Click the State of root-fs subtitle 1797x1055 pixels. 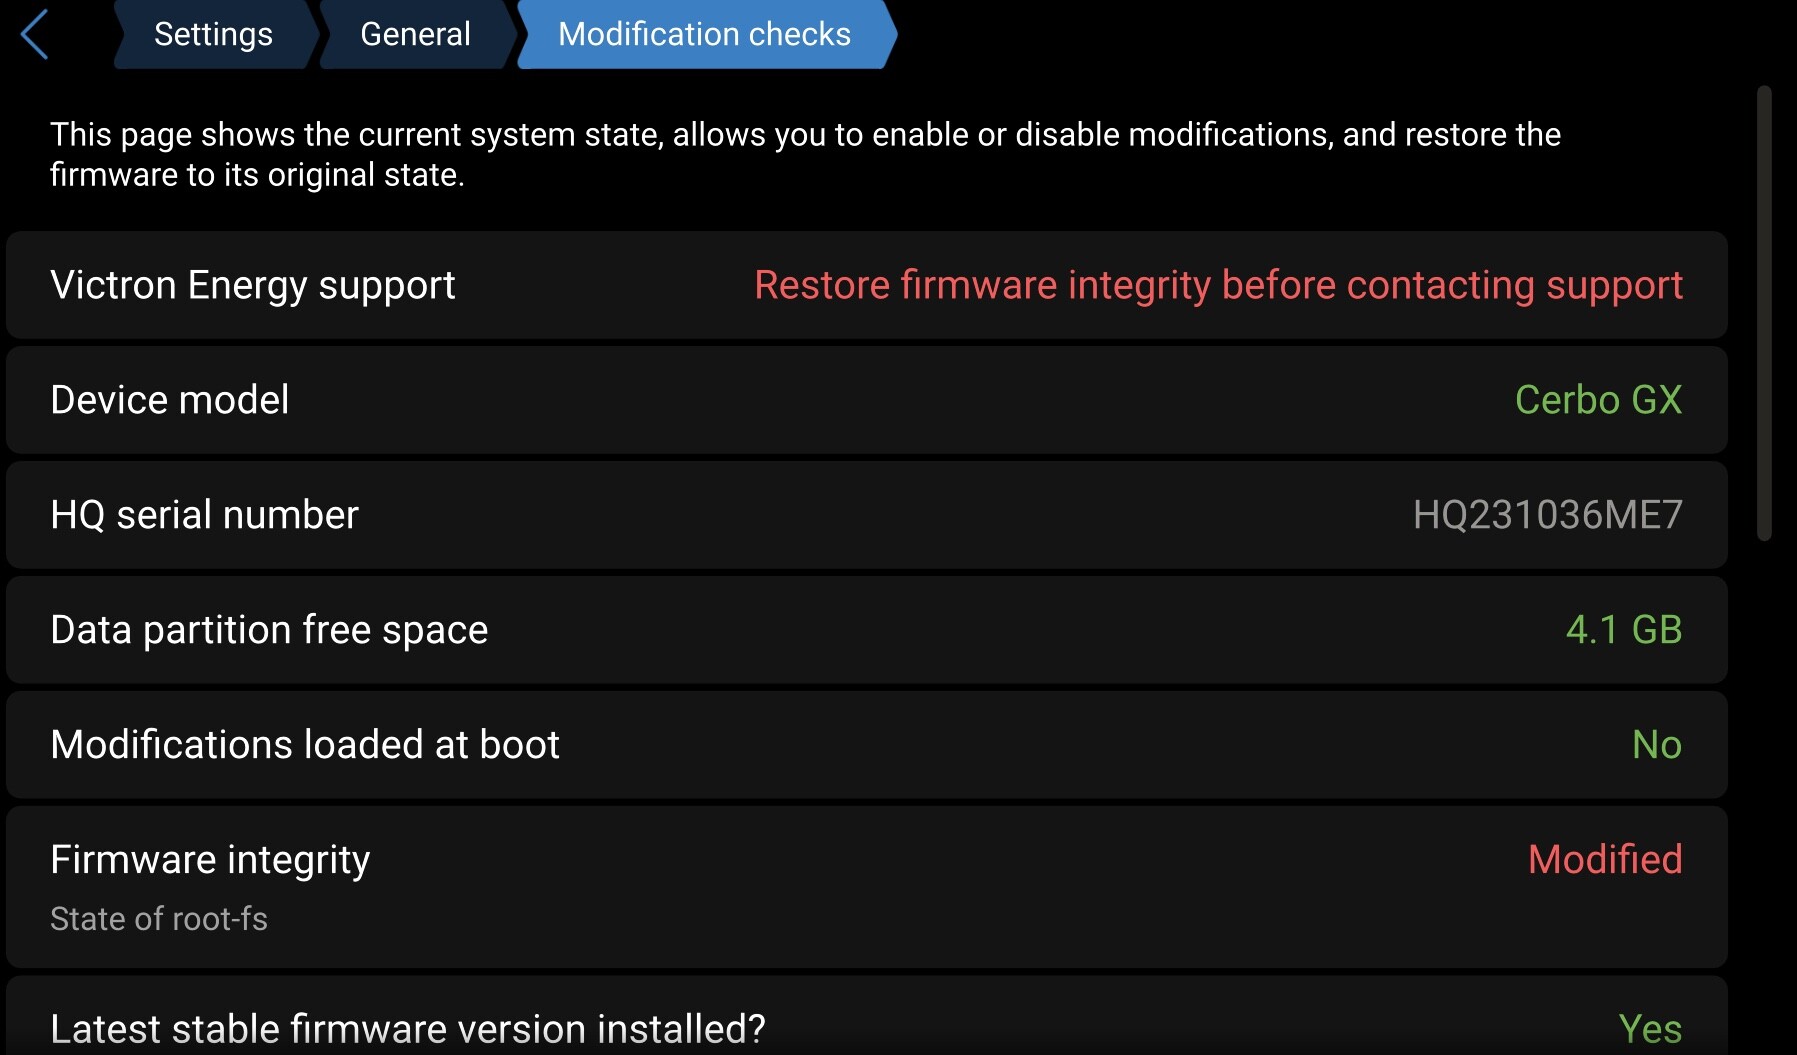pos(159,919)
